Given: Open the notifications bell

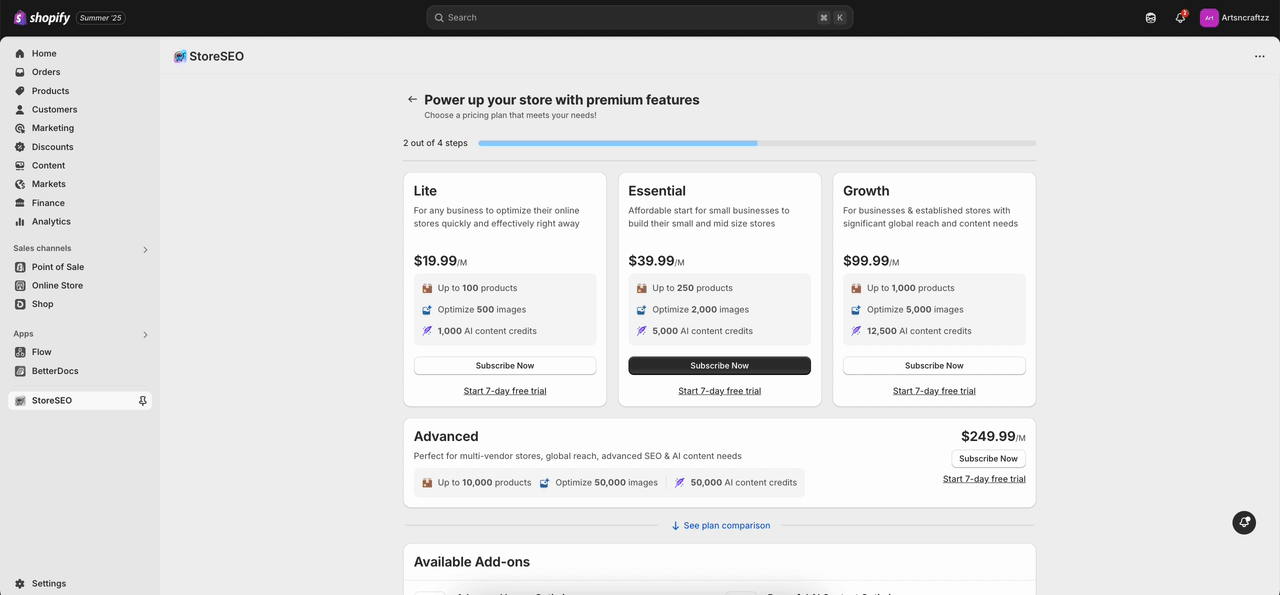Looking at the screenshot, I should click(1180, 18).
